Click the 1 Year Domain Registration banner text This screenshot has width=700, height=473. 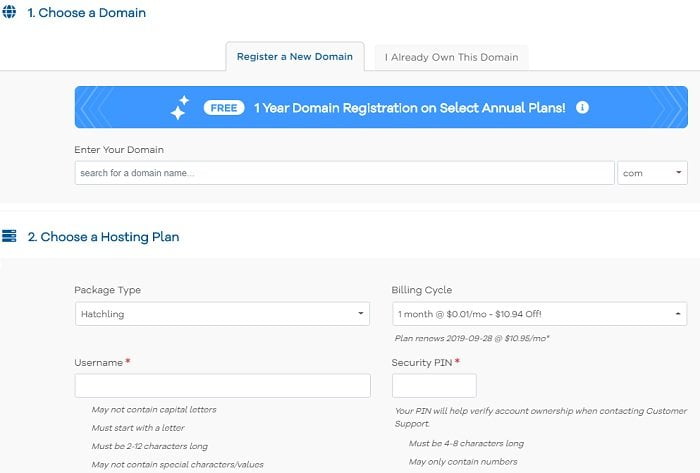click(410, 108)
